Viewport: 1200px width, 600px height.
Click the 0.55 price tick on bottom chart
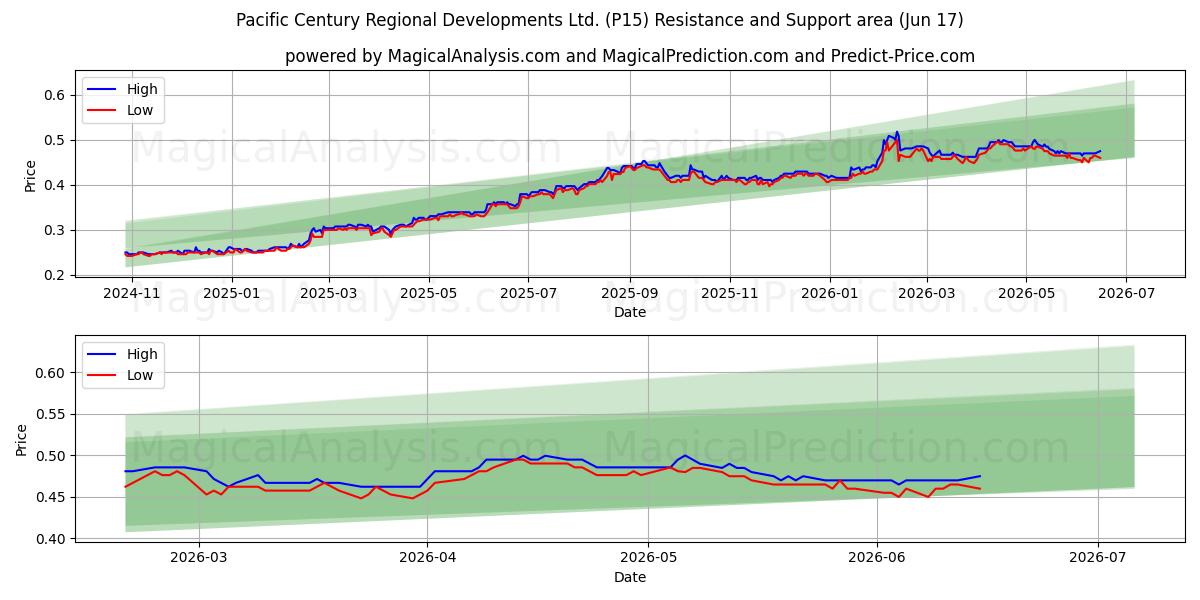(x=51, y=414)
